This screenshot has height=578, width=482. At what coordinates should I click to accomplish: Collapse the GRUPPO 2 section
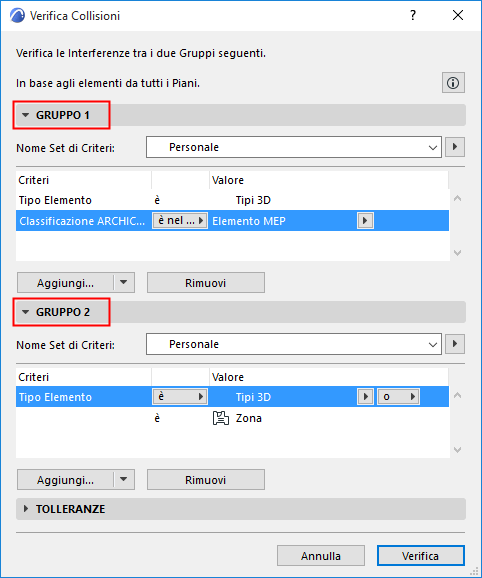click(25, 312)
